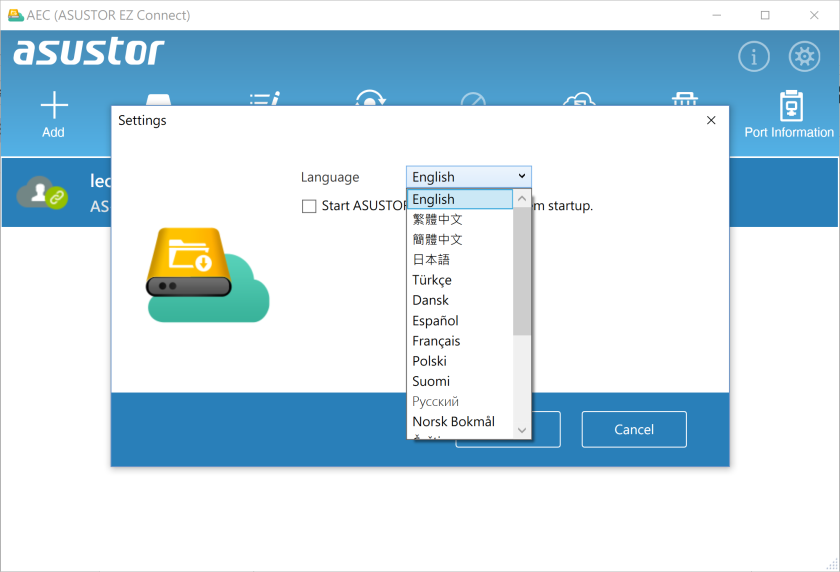This screenshot has height=572, width=840.
Task: Click the Language label text
Action: (330, 177)
